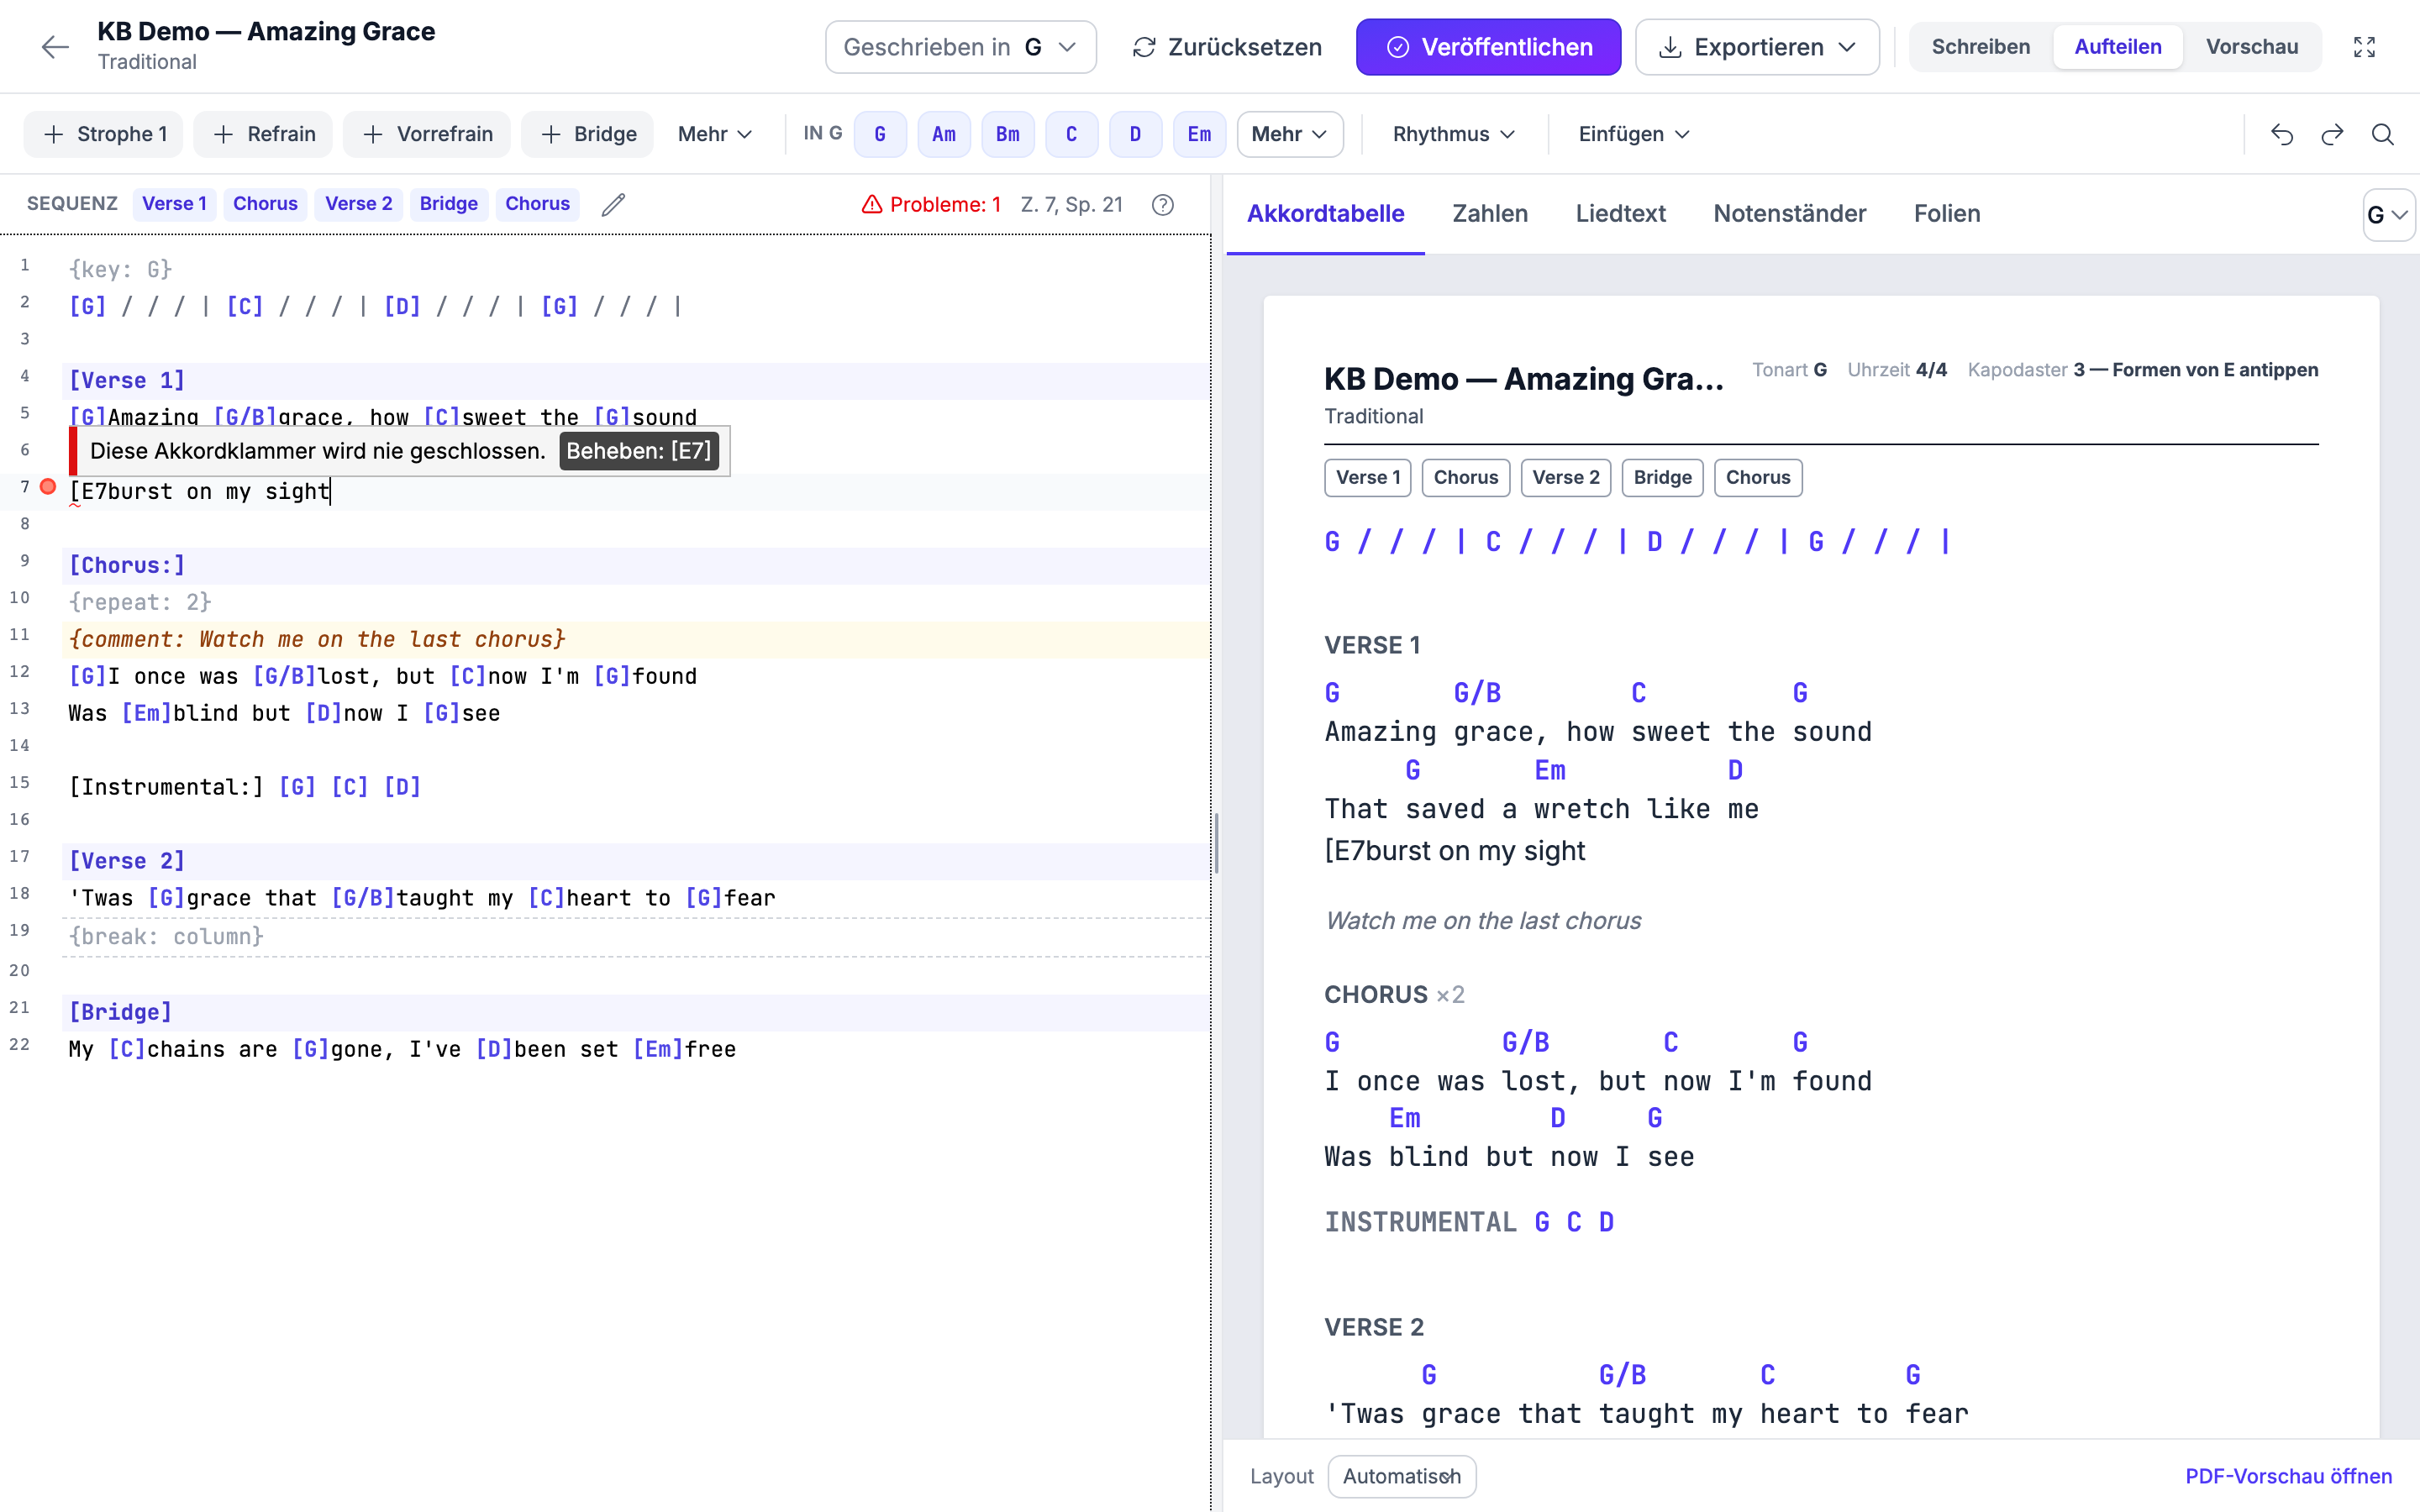The width and height of the screenshot is (2420, 1512).
Task: Insert the Am chord chip
Action: pos(943,134)
